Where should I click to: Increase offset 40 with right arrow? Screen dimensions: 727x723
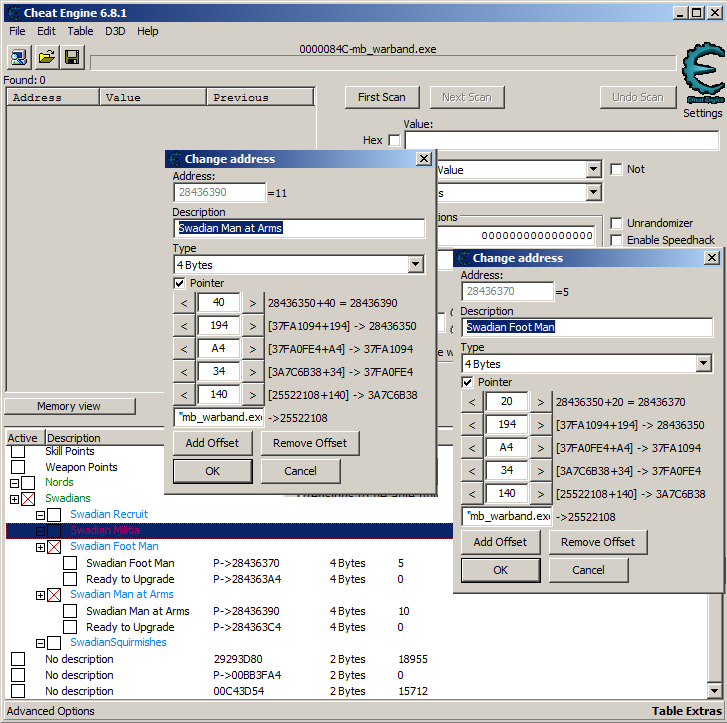tap(253, 303)
